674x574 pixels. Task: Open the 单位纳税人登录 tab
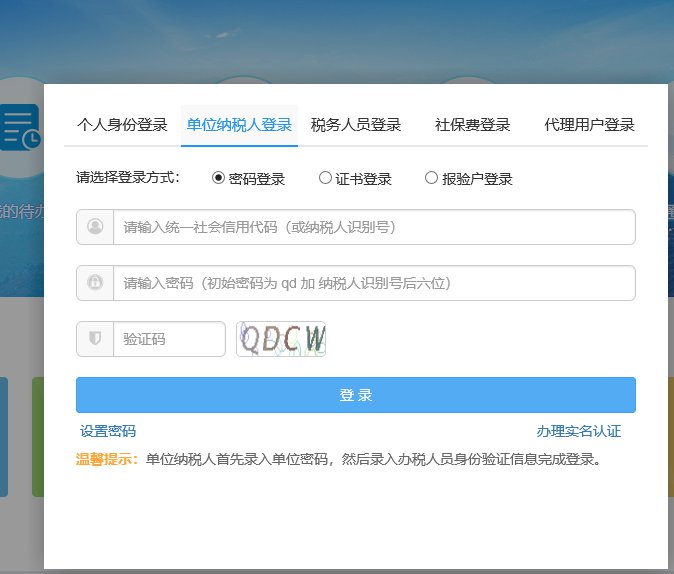coord(239,125)
